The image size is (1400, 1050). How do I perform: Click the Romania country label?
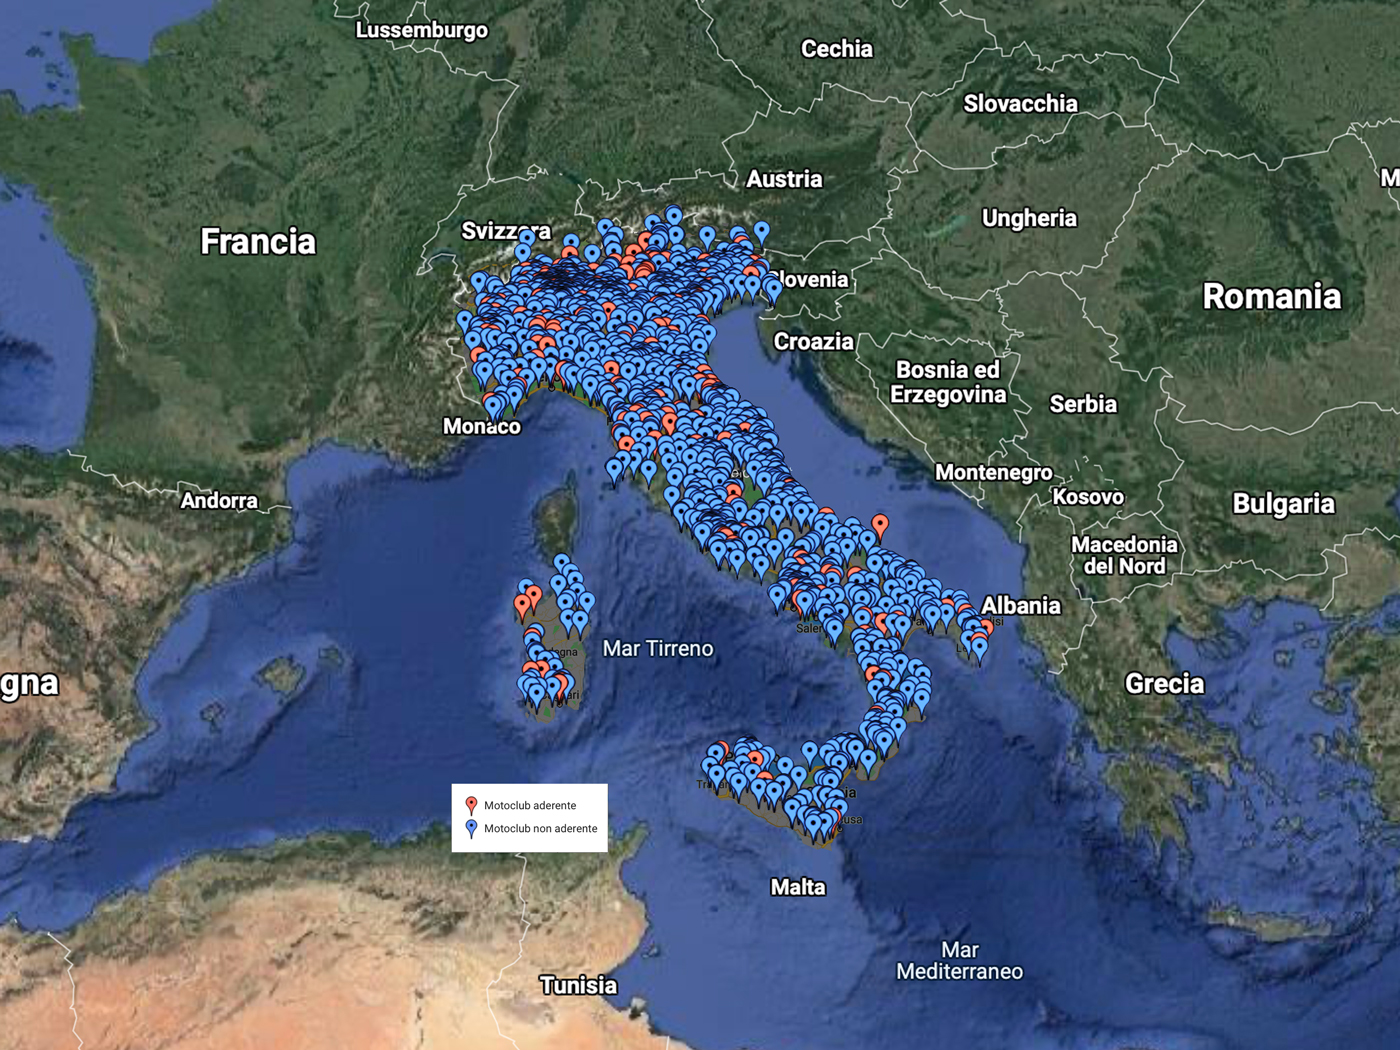pyautogui.click(x=1271, y=297)
